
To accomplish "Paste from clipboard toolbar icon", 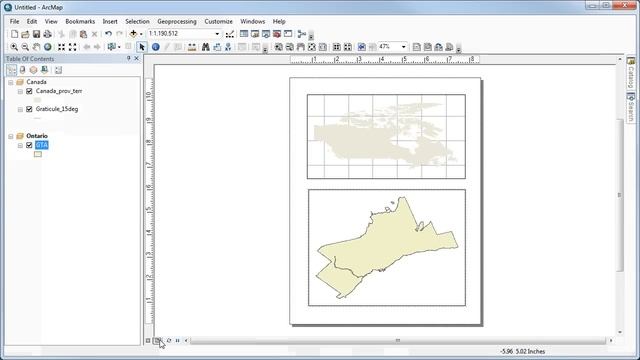I will (83, 34).
